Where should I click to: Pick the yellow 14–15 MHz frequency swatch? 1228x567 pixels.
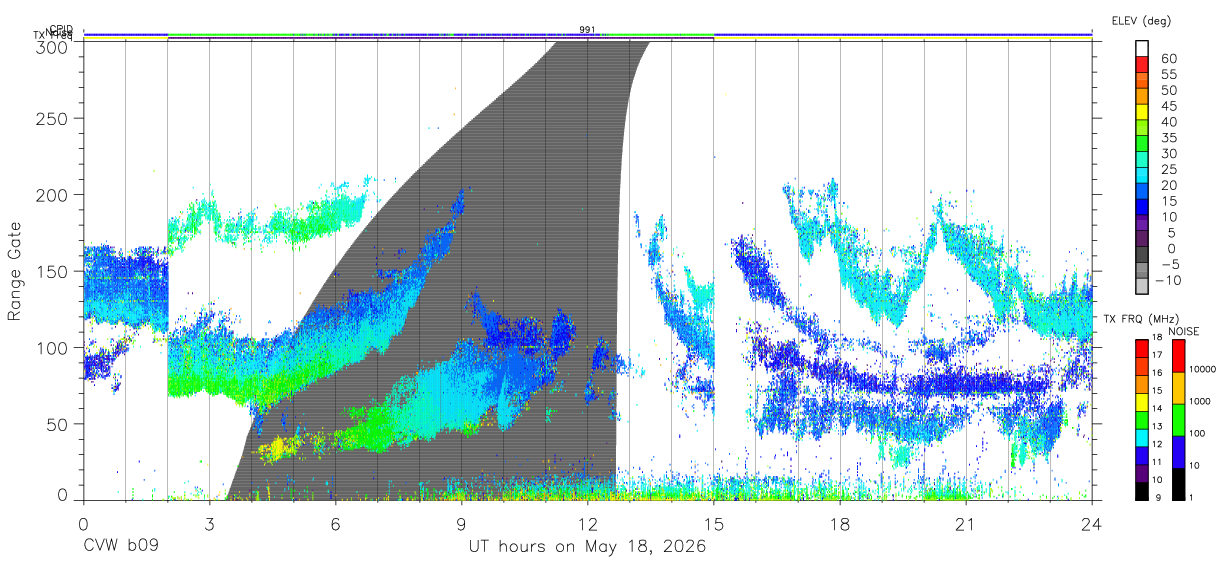click(x=1142, y=401)
